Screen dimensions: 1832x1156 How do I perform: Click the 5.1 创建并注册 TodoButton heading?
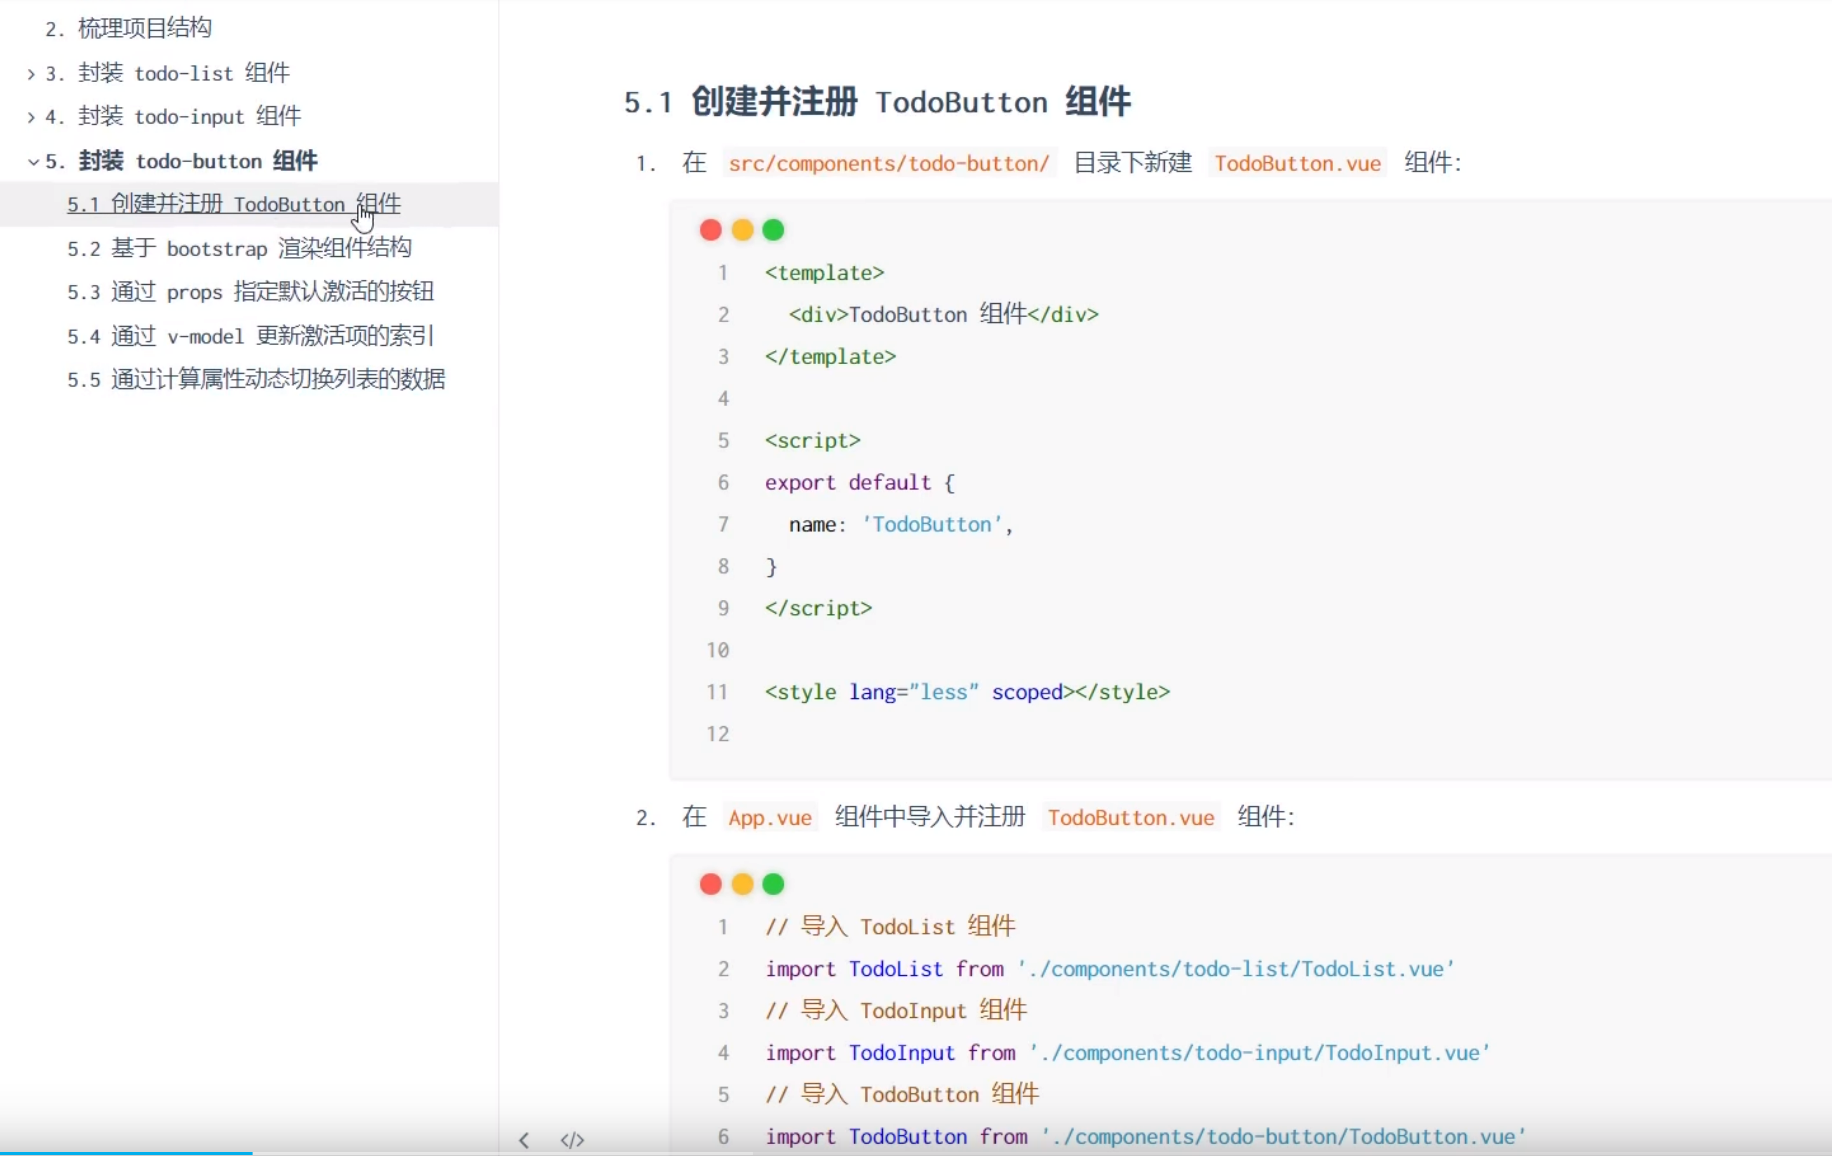point(877,102)
